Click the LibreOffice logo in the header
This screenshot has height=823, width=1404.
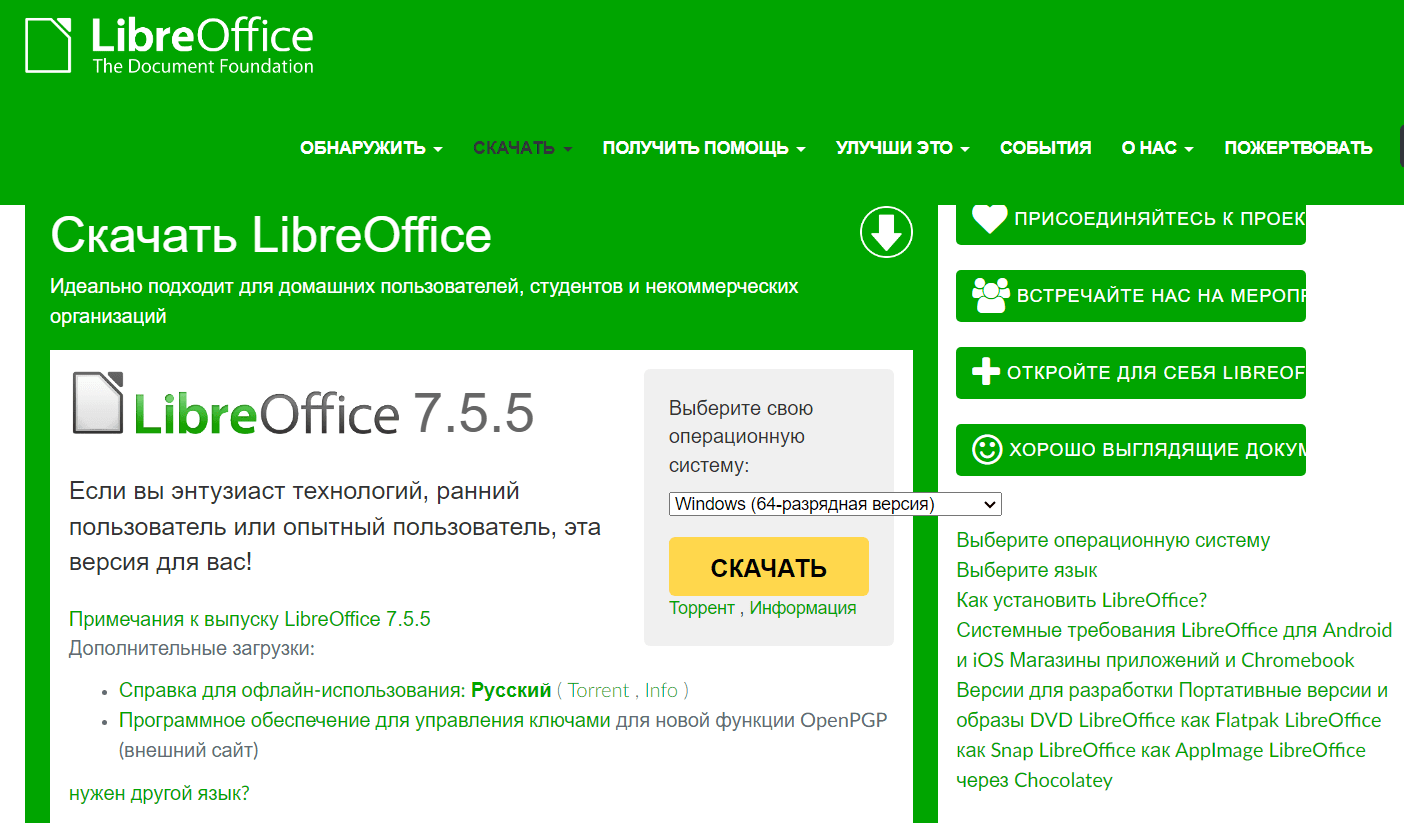coord(169,45)
